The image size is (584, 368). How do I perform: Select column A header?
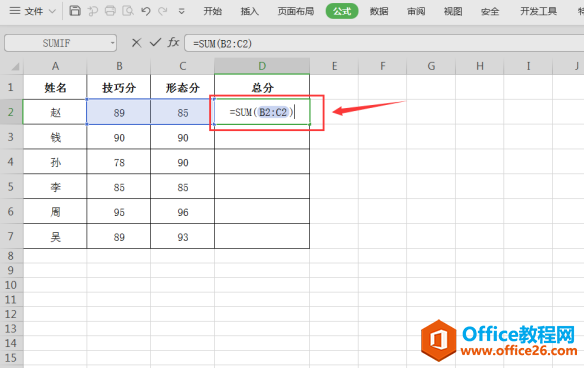pyautogui.click(x=55, y=66)
